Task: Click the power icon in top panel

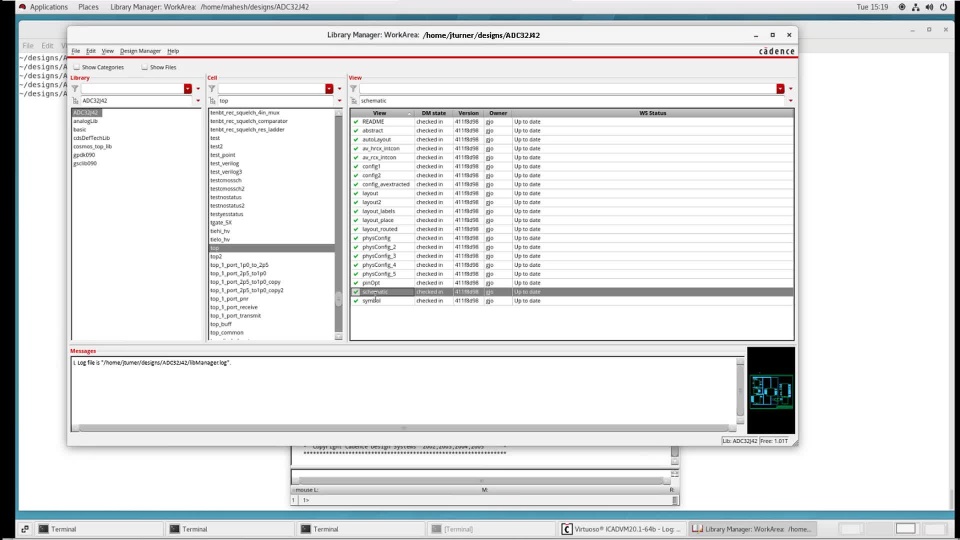Action: click(943, 7)
